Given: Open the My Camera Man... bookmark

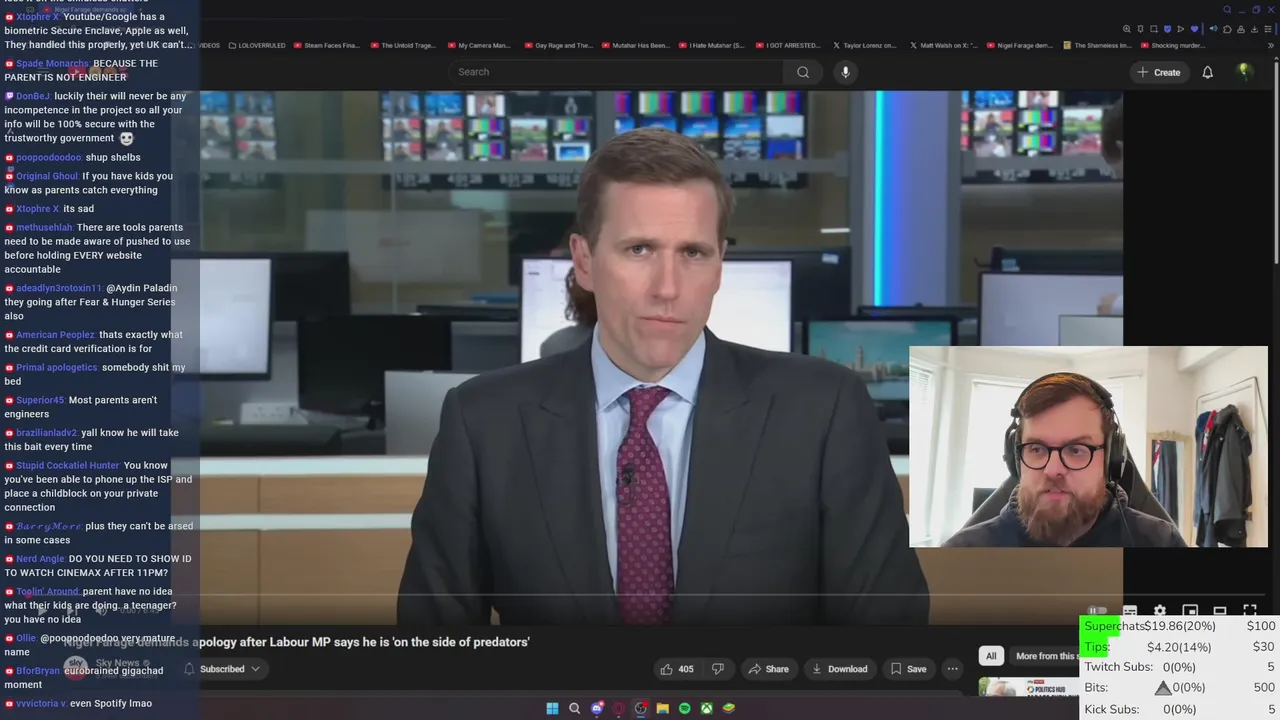Looking at the screenshot, I should (x=479, y=45).
